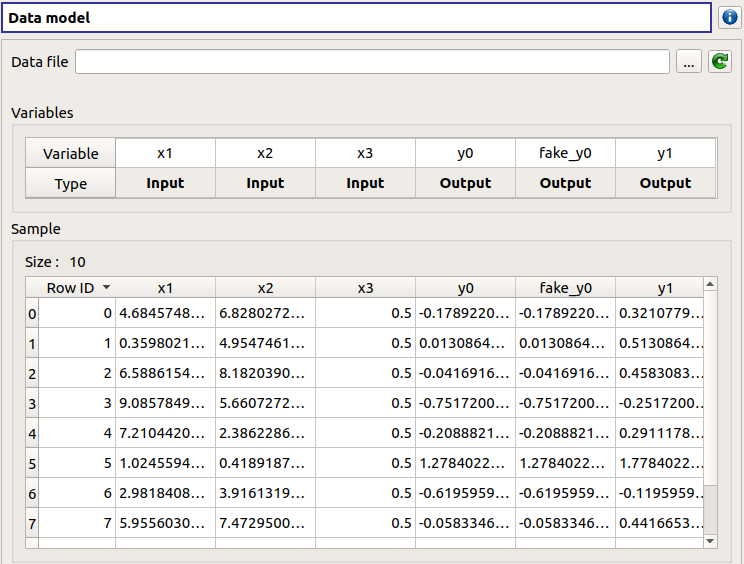This screenshot has height=564, width=744.
Task: Click the blue info help icon
Action: (x=729, y=18)
